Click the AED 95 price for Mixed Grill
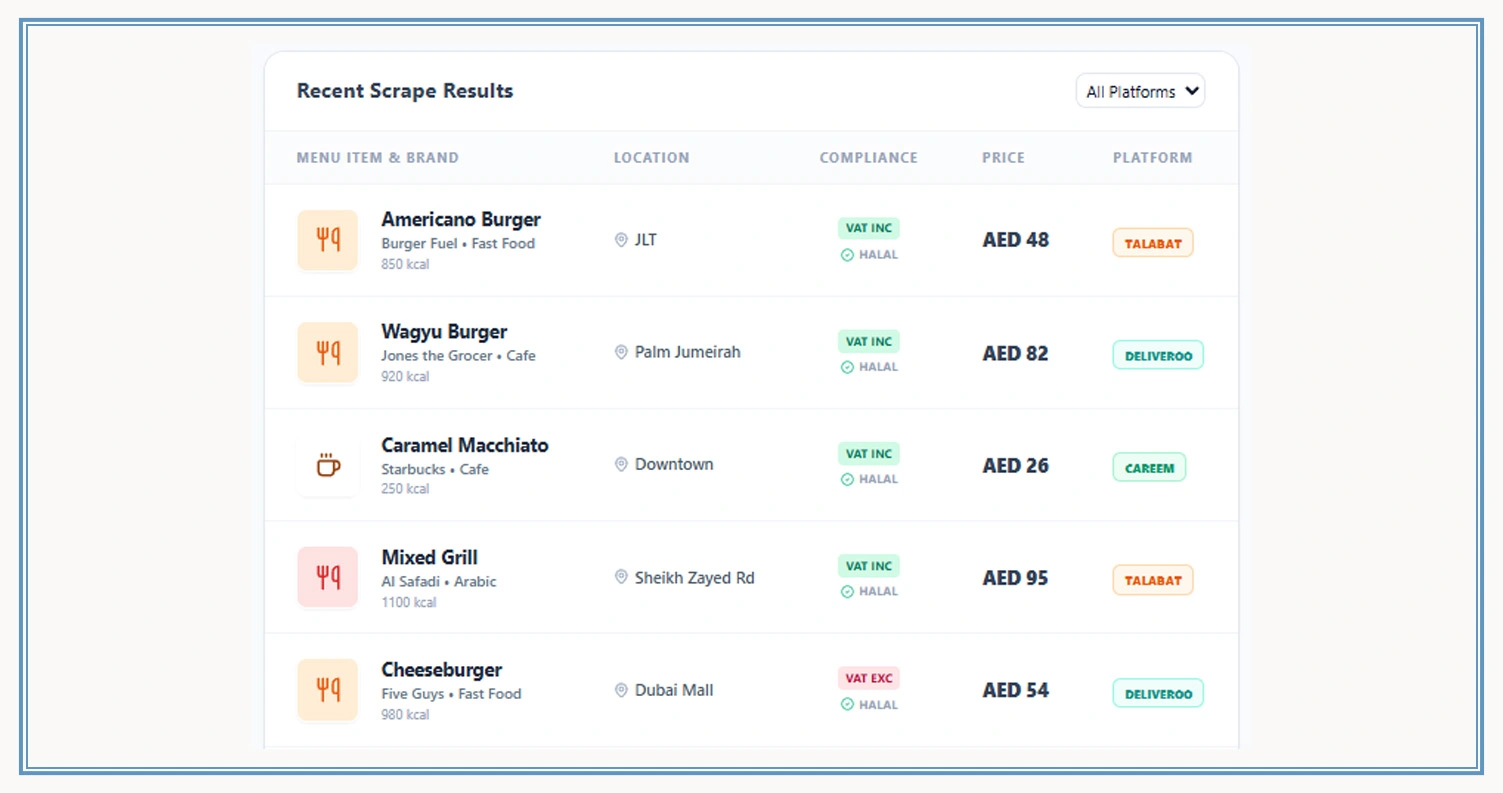1503x793 pixels. click(1015, 578)
